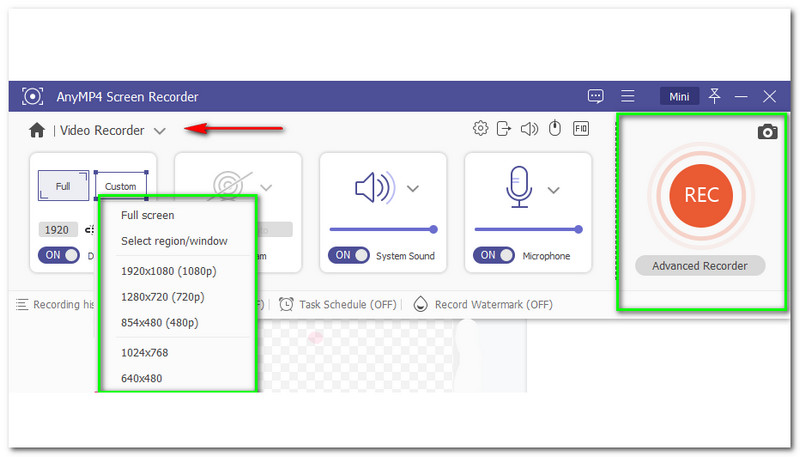Screen dimensions: 800x457
Task: Select Custom recording area
Action: (121, 186)
